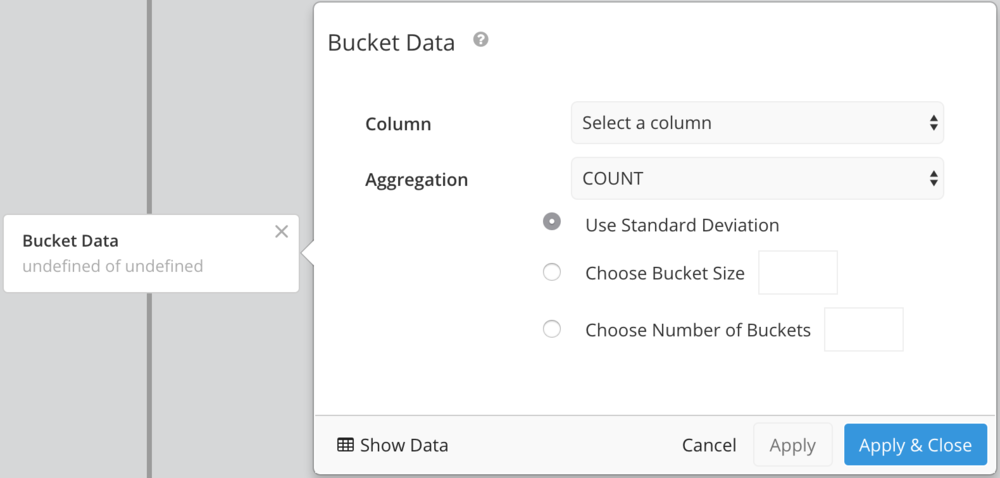Open the Select a column dropdown
This screenshot has height=478, width=1000.
point(757,122)
